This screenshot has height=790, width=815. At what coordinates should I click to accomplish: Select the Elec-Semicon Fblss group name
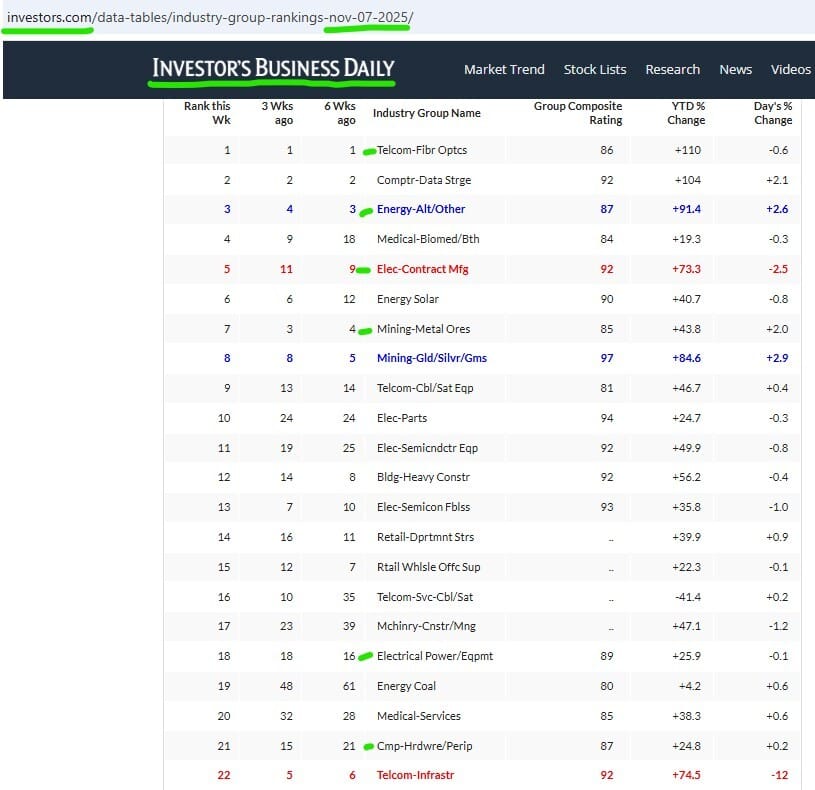pyautogui.click(x=424, y=507)
